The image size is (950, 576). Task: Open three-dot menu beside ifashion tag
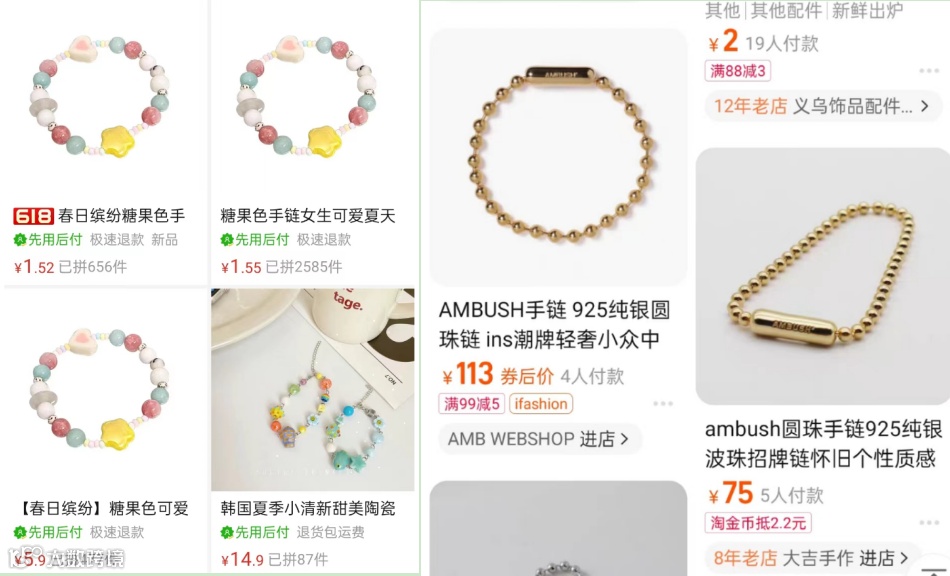point(663,403)
